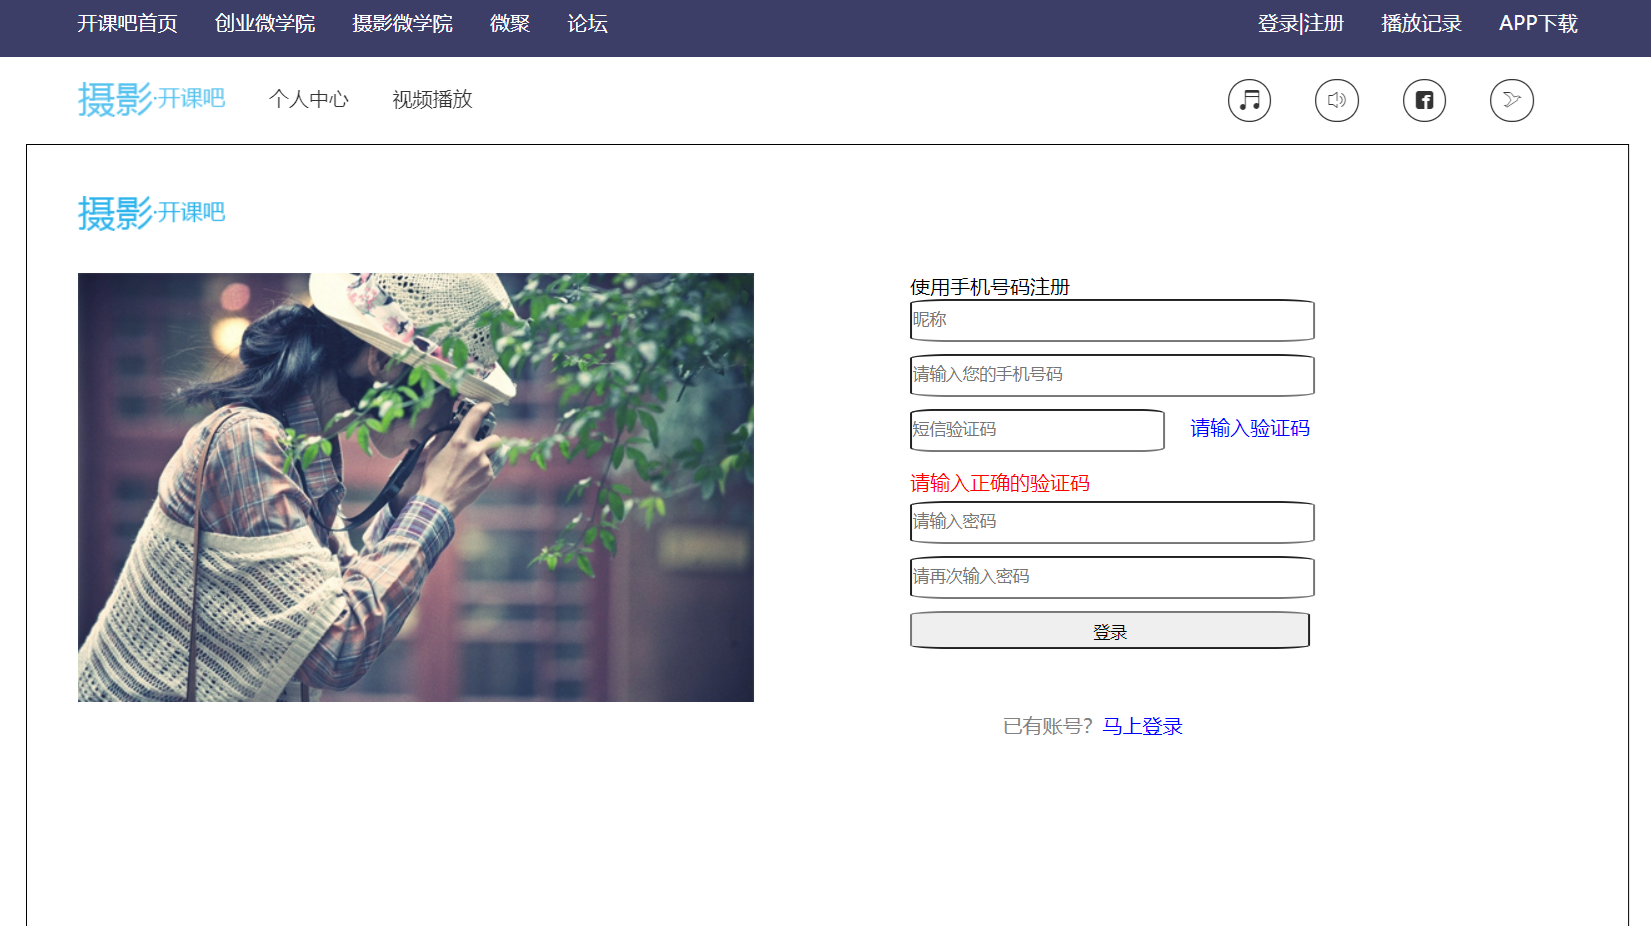Click the 摄影·开课吧 logo in the header
This screenshot has height=926, width=1651.
click(x=151, y=98)
